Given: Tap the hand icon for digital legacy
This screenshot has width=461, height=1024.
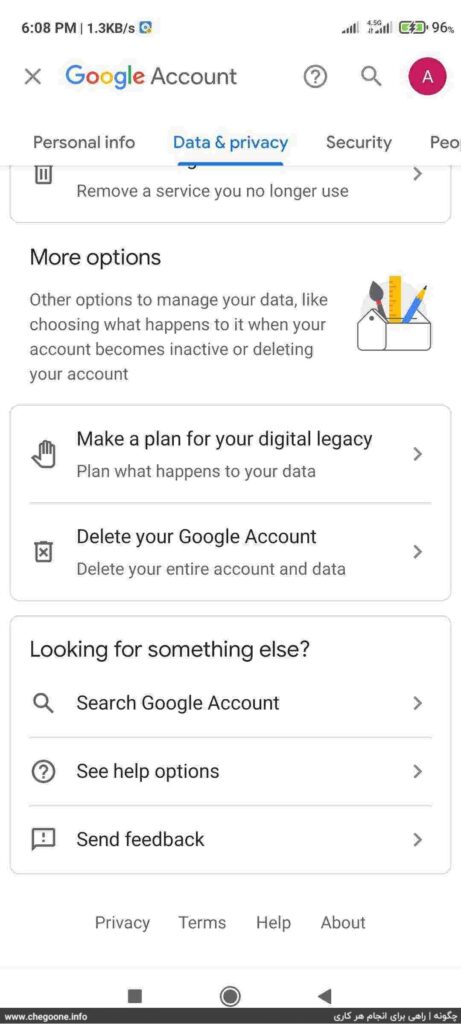Looking at the screenshot, I should point(43,454).
